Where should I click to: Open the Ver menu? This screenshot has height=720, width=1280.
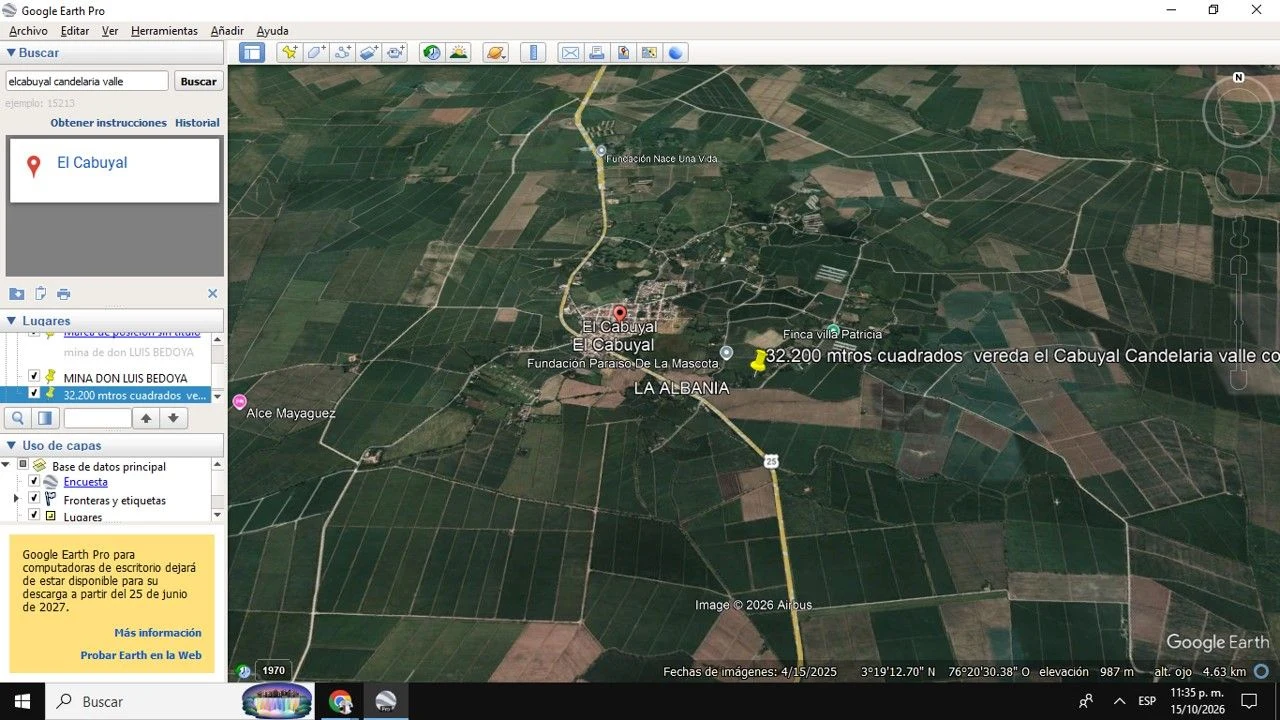110,31
